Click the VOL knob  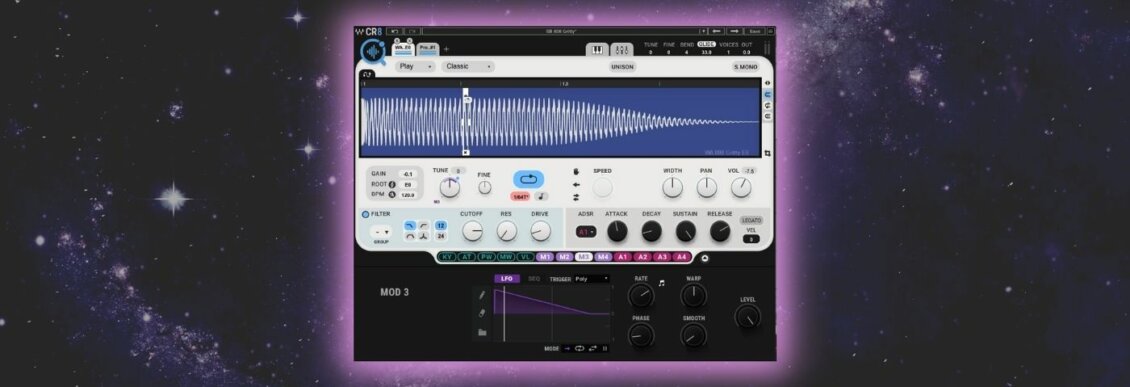741,188
